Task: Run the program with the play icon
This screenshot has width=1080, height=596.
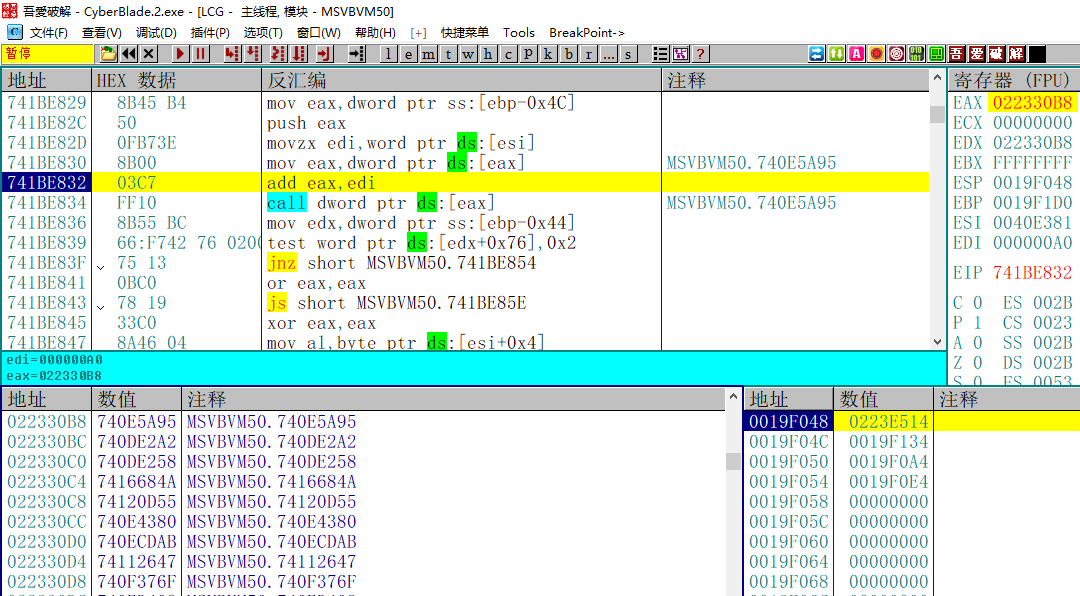Action: coord(180,54)
